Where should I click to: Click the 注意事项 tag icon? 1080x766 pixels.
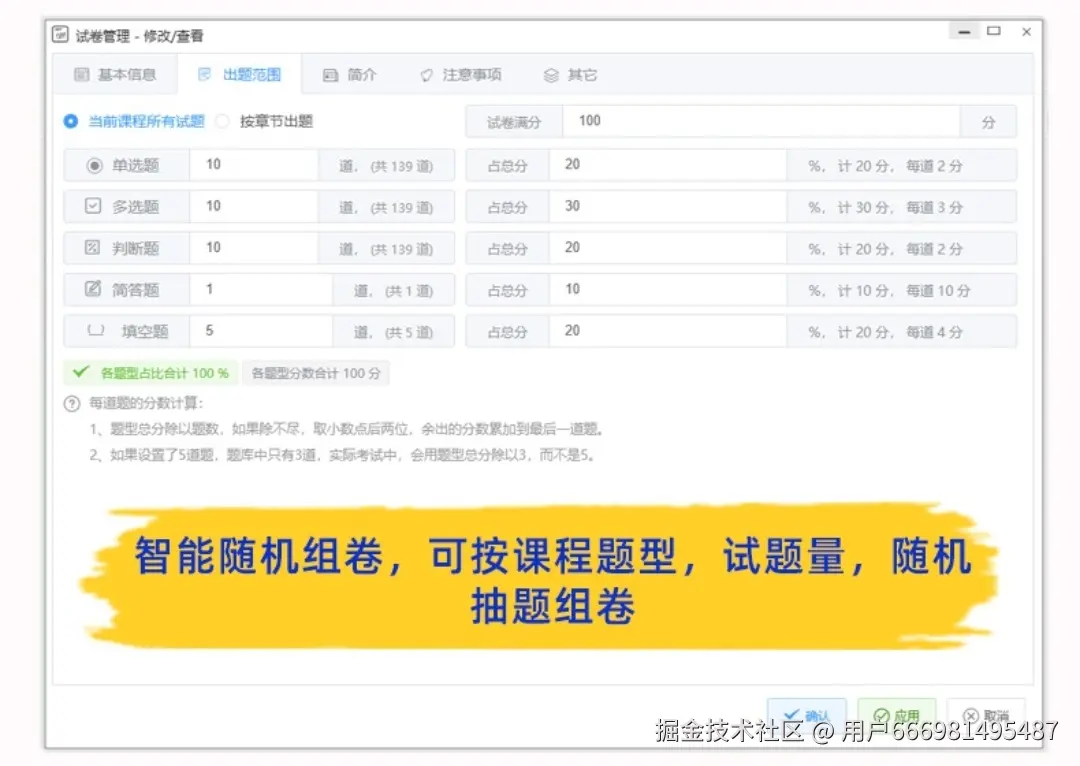point(427,75)
